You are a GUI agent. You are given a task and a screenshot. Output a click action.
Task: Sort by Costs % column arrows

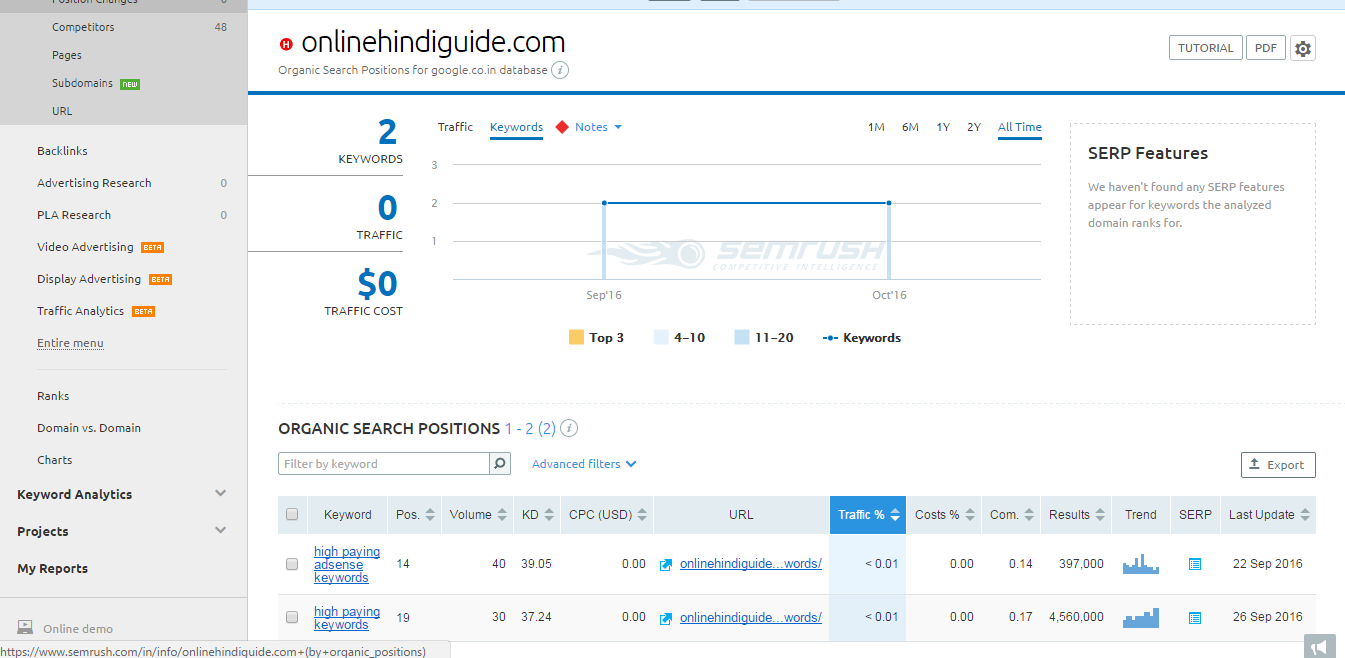coord(970,515)
